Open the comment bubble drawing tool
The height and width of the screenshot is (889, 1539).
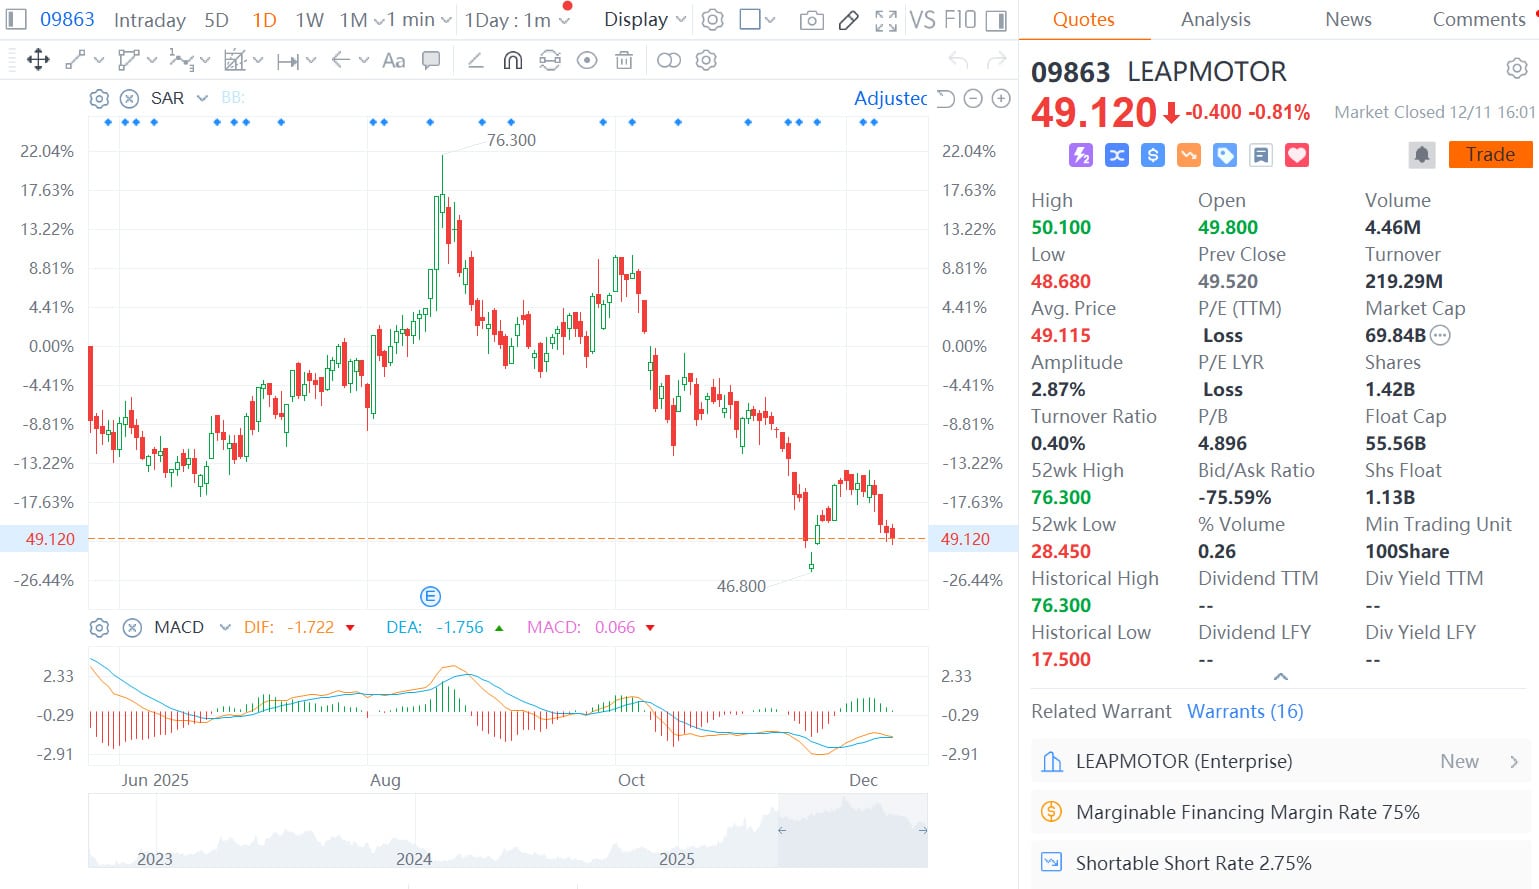431,60
